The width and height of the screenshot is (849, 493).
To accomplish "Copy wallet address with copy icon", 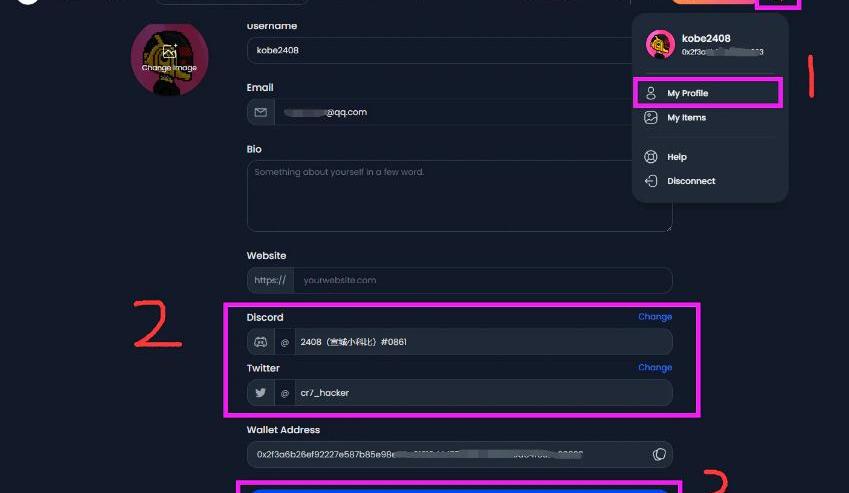I will (659, 455).
